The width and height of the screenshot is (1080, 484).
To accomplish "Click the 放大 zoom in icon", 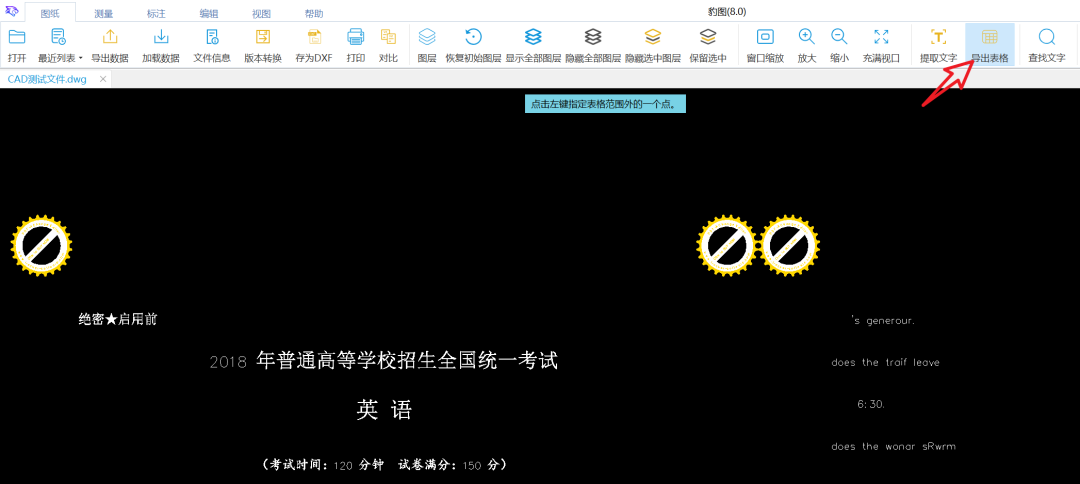I will (x=807, y=37).
